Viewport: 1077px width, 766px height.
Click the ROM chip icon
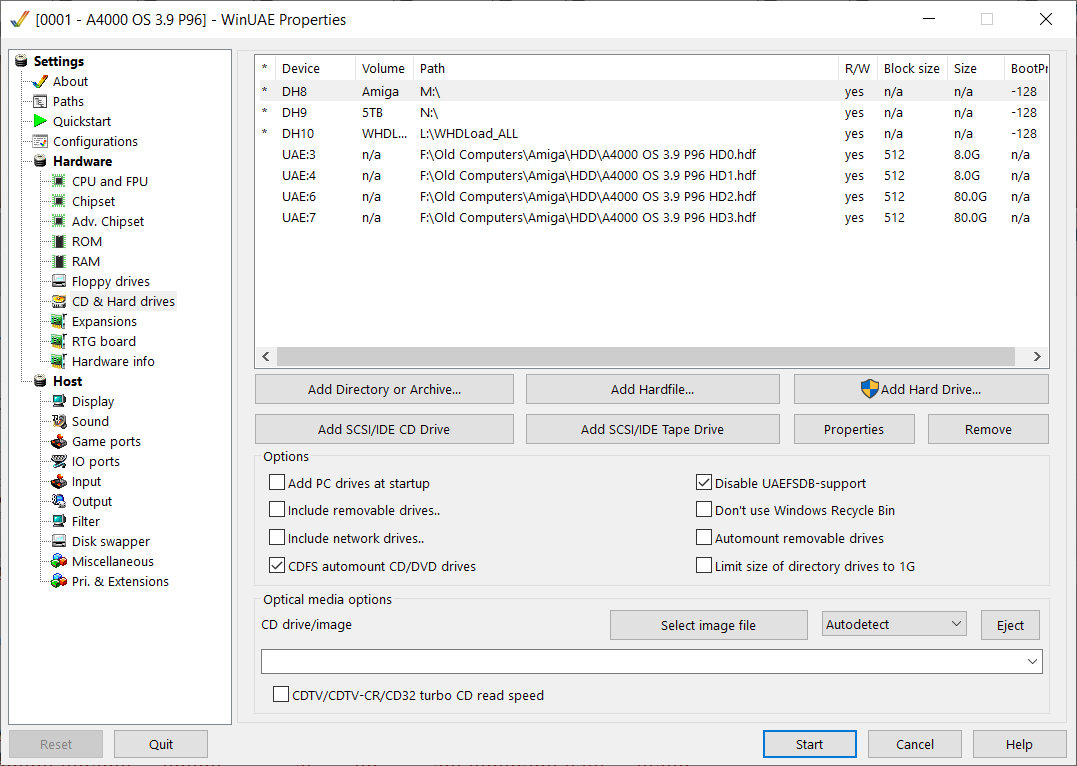[59, 241]
